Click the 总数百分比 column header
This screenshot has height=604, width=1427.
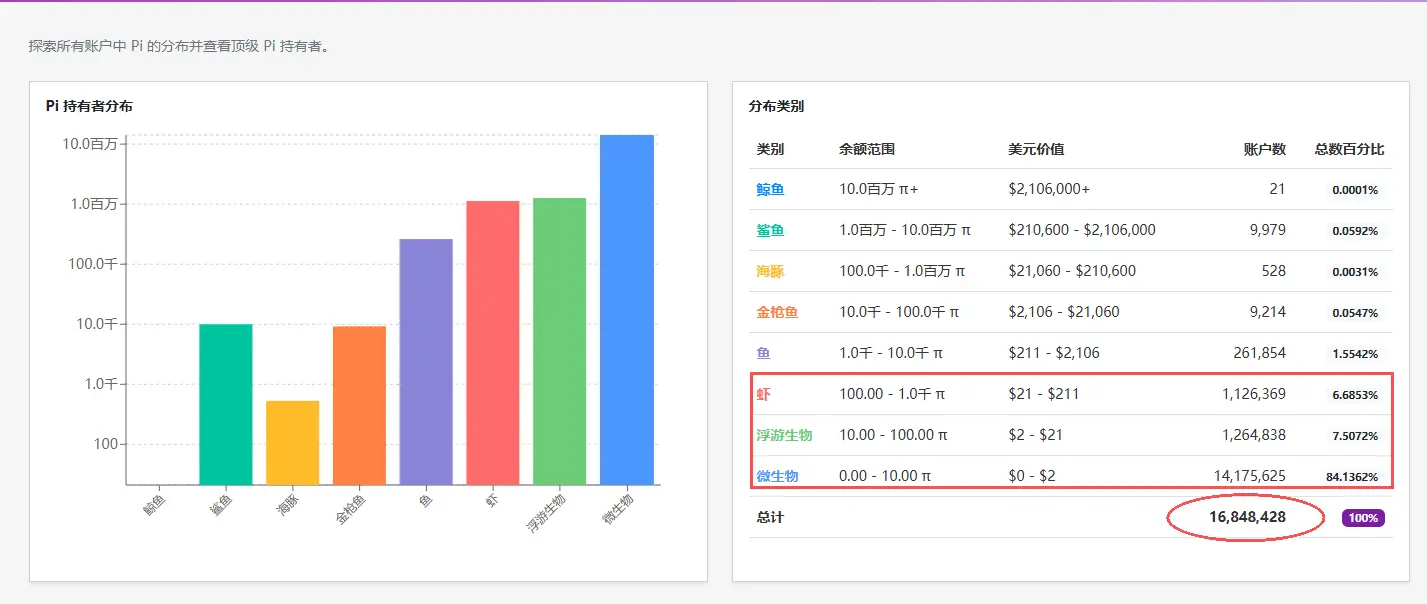click(1349, 149)
